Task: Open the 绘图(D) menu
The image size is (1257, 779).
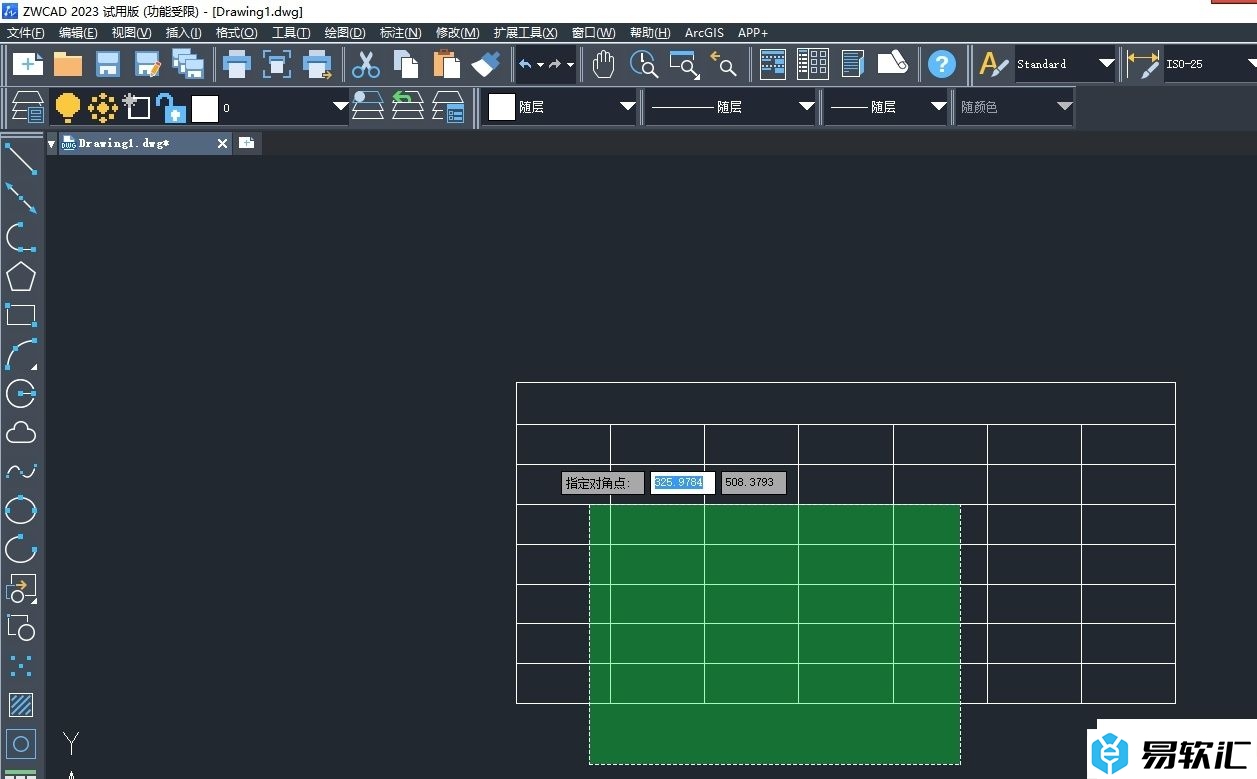Action: [x=345, y=33]
